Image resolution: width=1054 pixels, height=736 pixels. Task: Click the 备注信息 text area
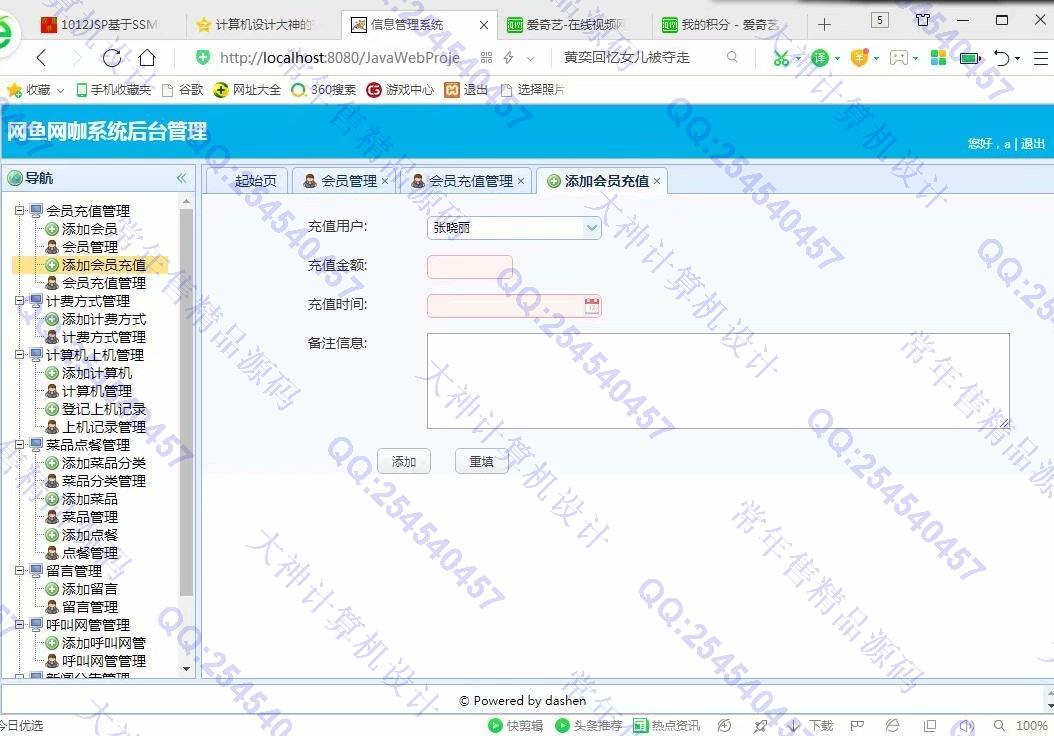tap(718, 380)
